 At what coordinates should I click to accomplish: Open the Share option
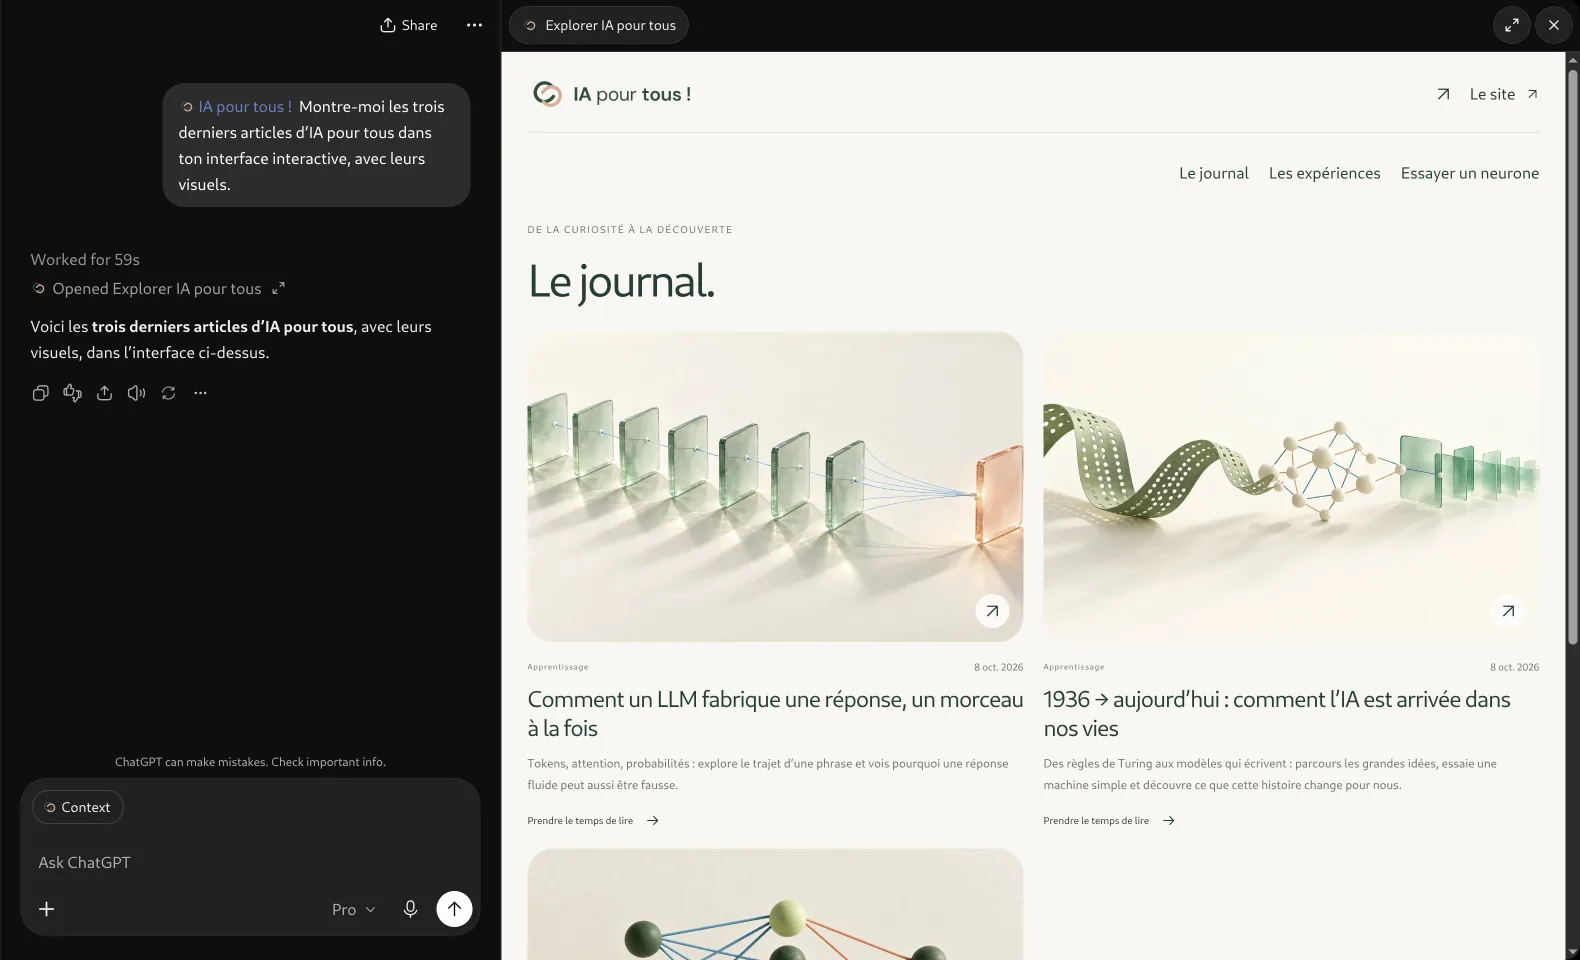408,25
